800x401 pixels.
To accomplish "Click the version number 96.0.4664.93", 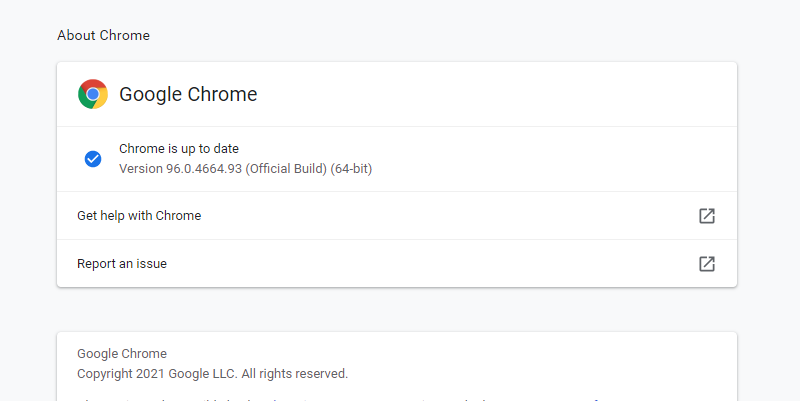I will pos(204,169).
